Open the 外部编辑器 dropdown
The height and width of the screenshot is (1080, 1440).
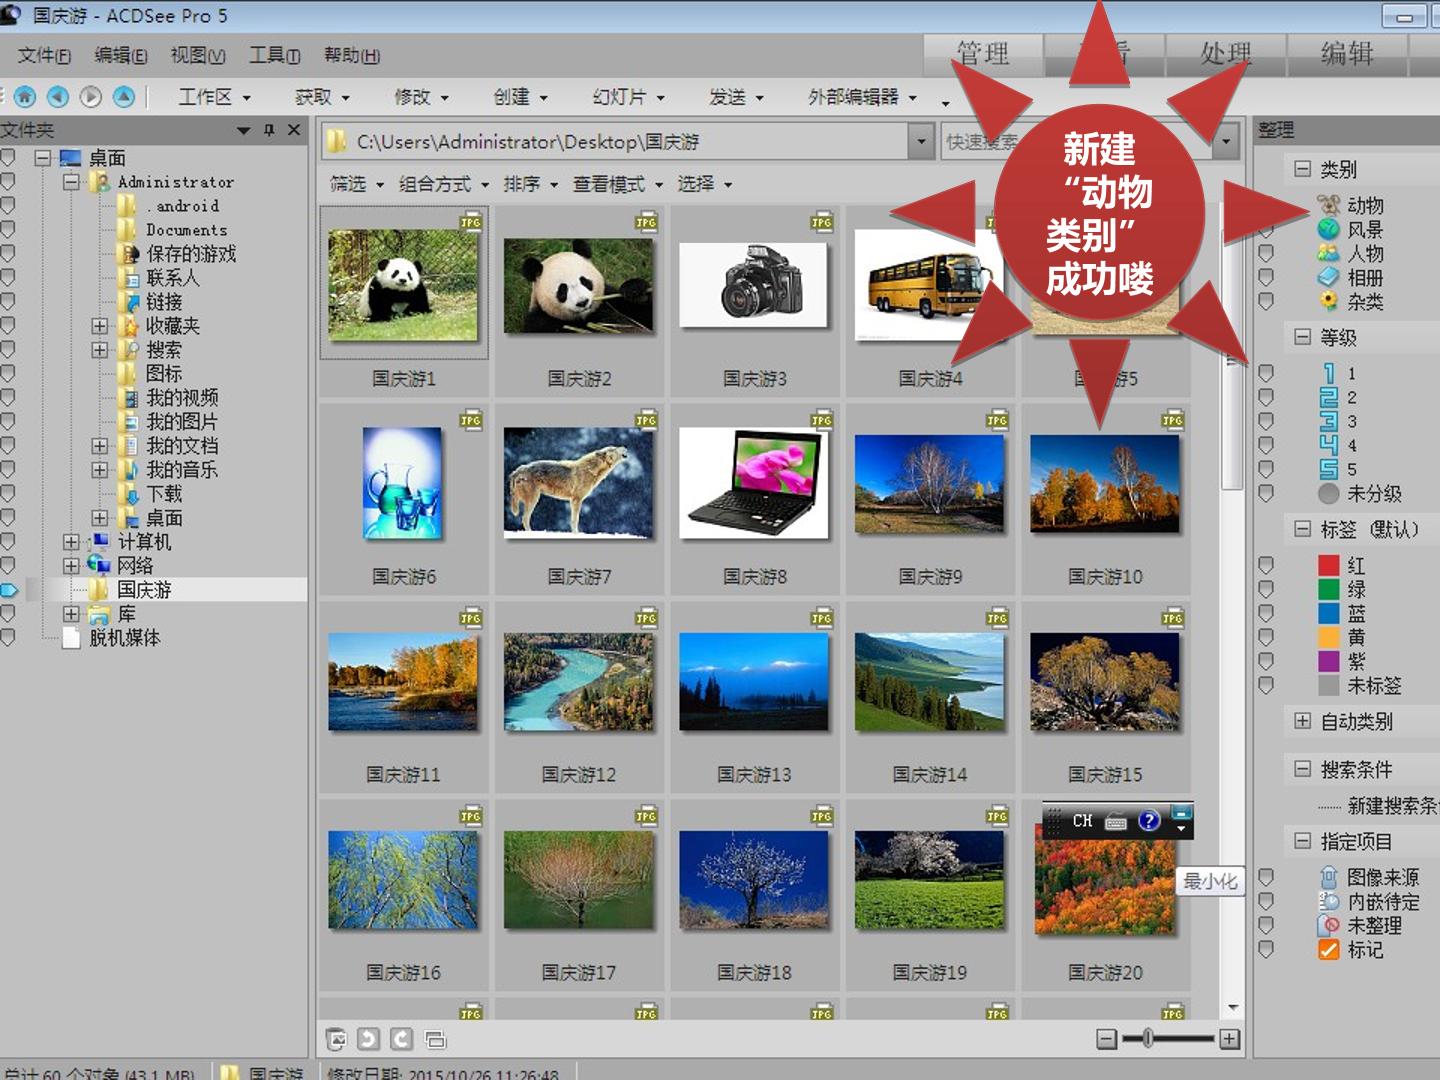click(x=862, y=97)
